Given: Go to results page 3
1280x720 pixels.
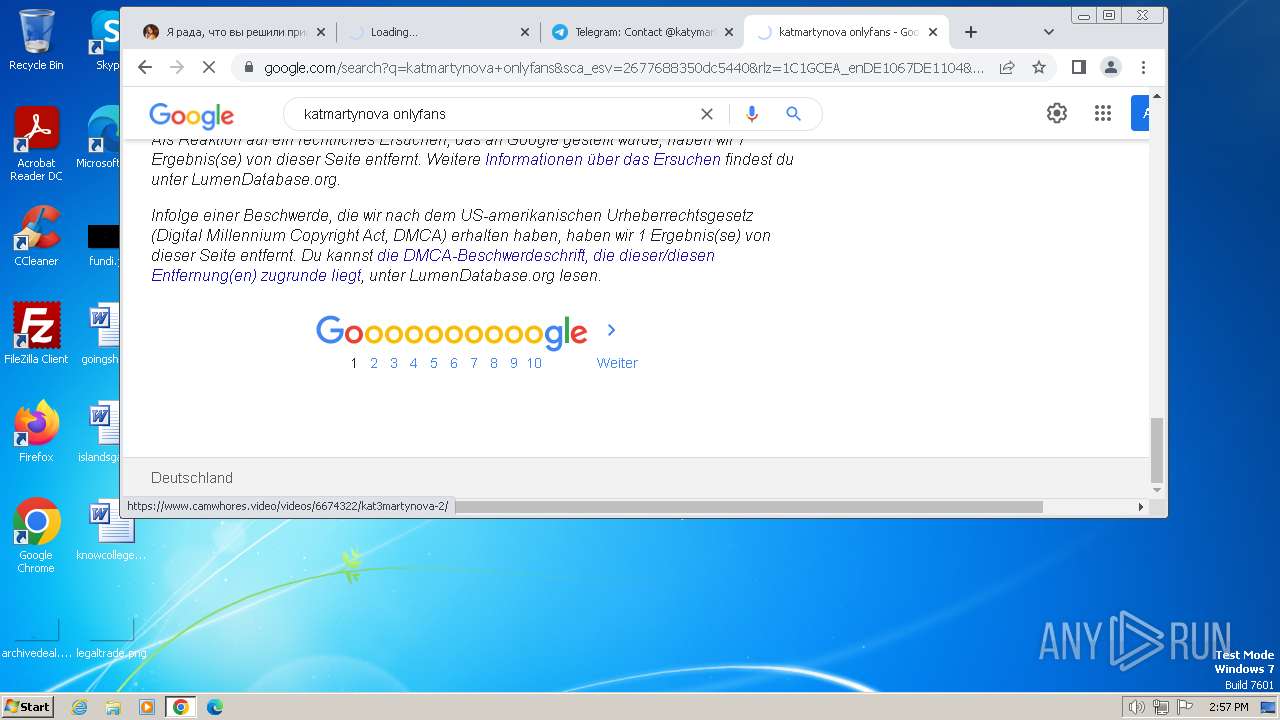Looking at the screenshot, I should (394, 363).
